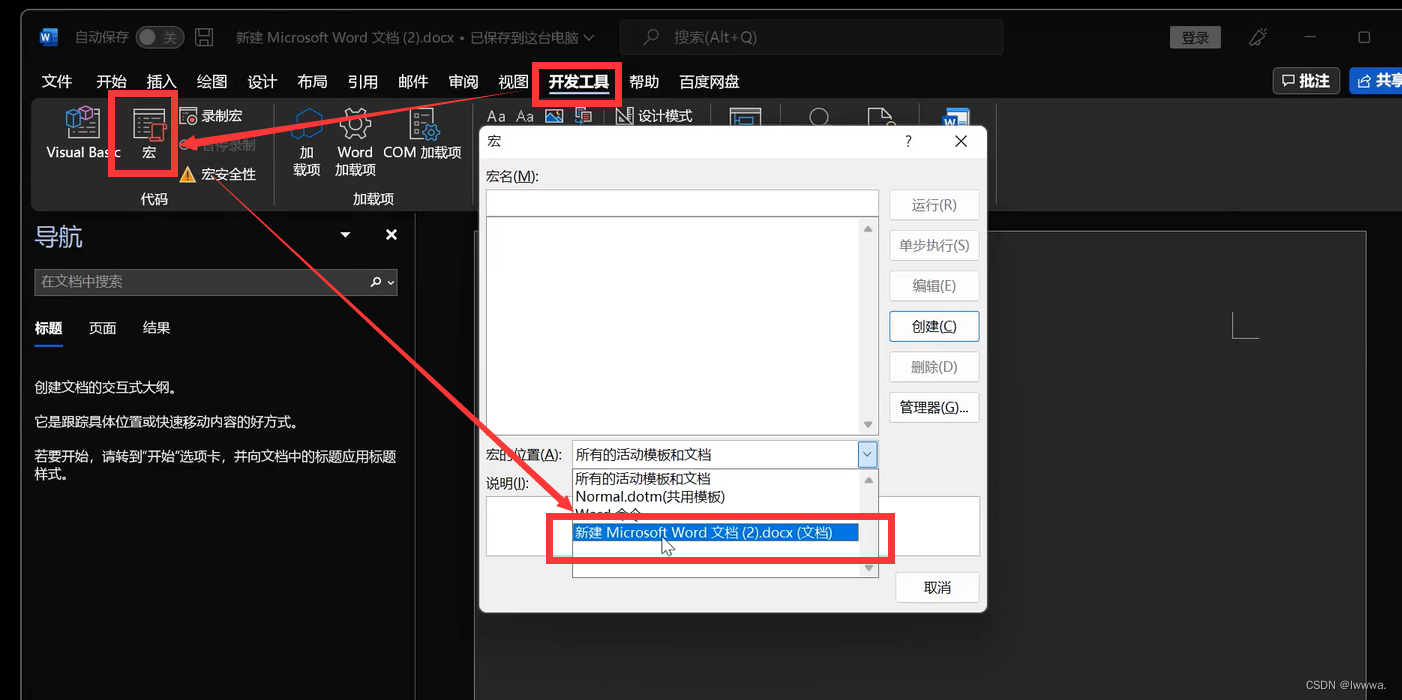
Task: Switch to the 邮件 ribbon tab
Action: click(x=413, y=81)
